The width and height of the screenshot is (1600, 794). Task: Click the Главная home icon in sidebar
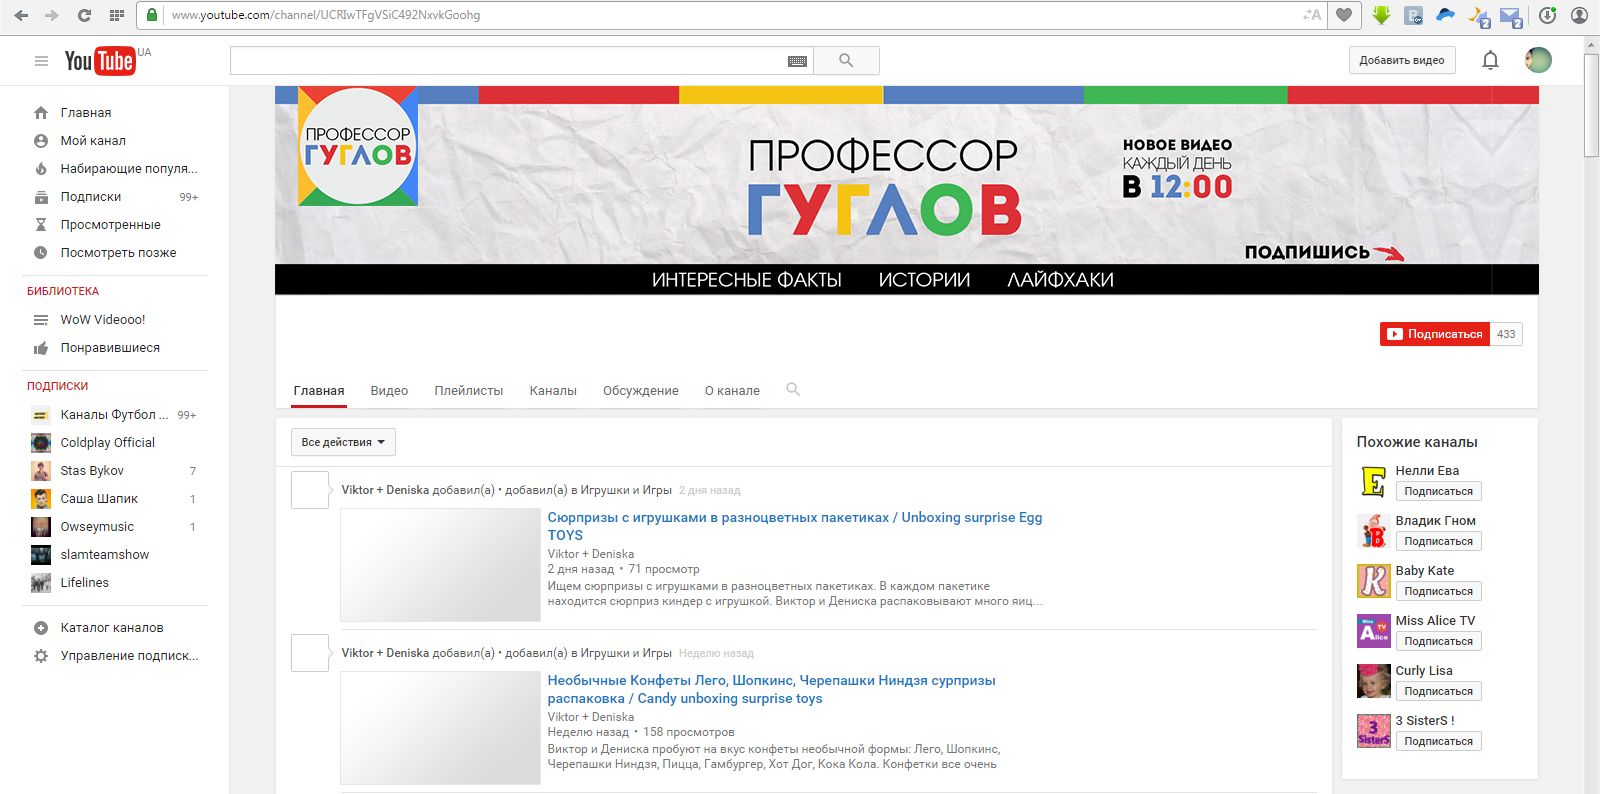point(41,113)
